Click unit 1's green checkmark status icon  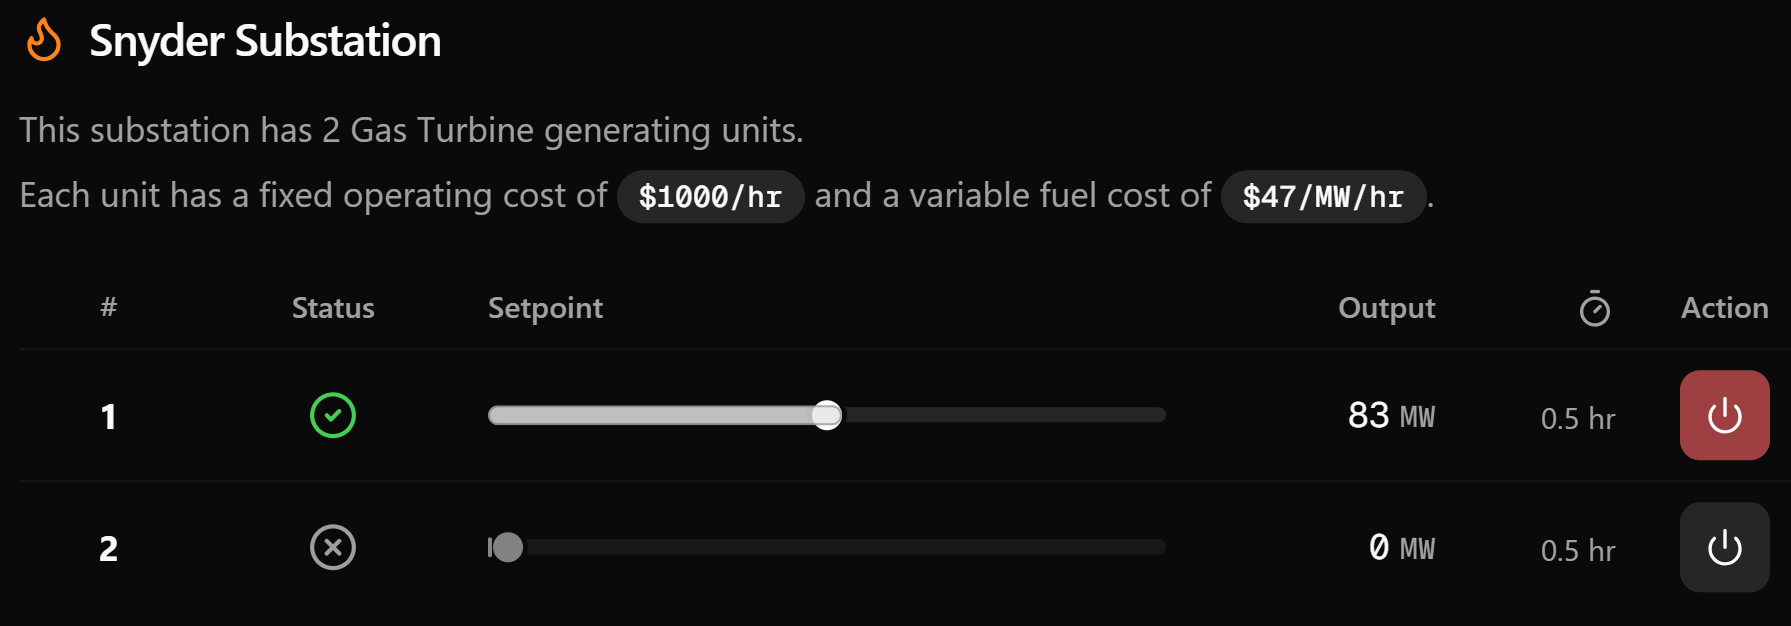tap(333, 415)
